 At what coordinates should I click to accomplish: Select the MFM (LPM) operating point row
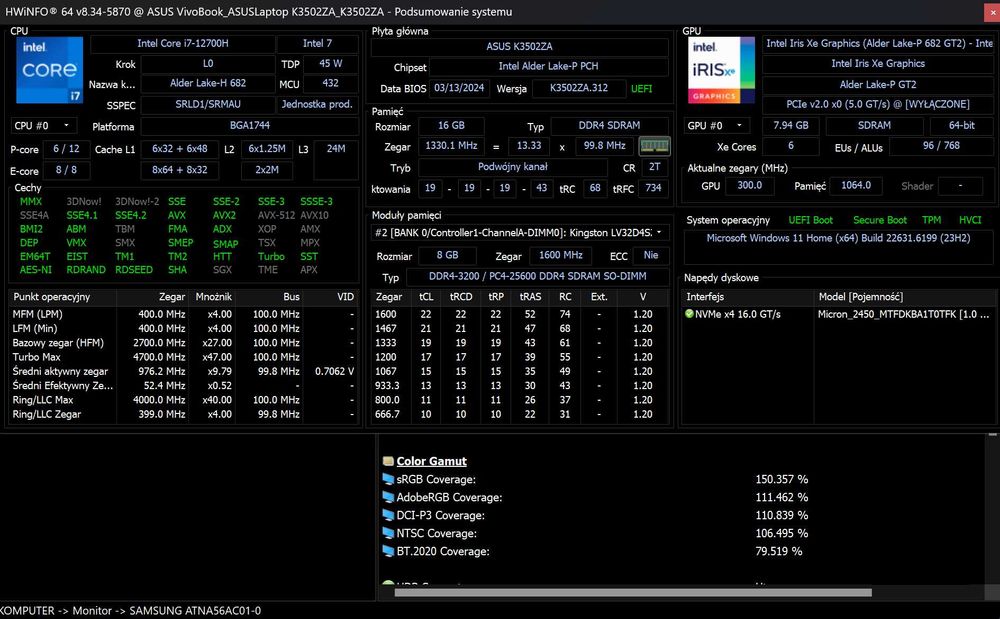[183, 314]
